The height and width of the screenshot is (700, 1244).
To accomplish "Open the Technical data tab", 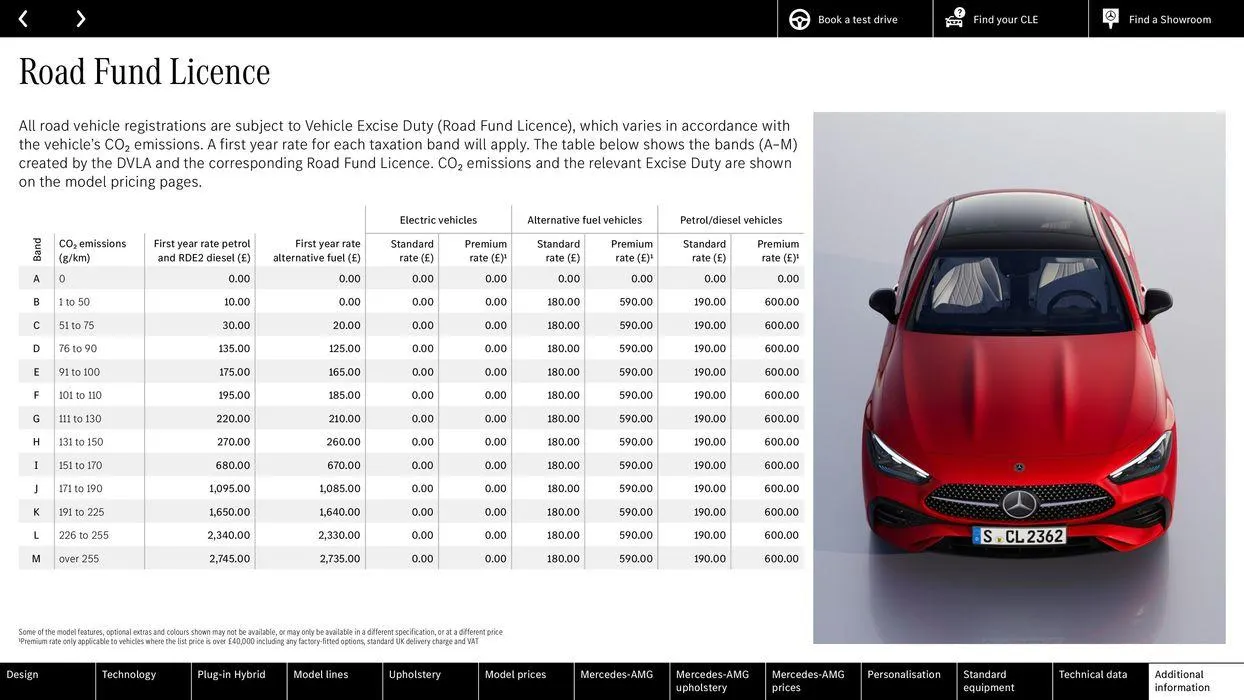I will pos(1099,680).
